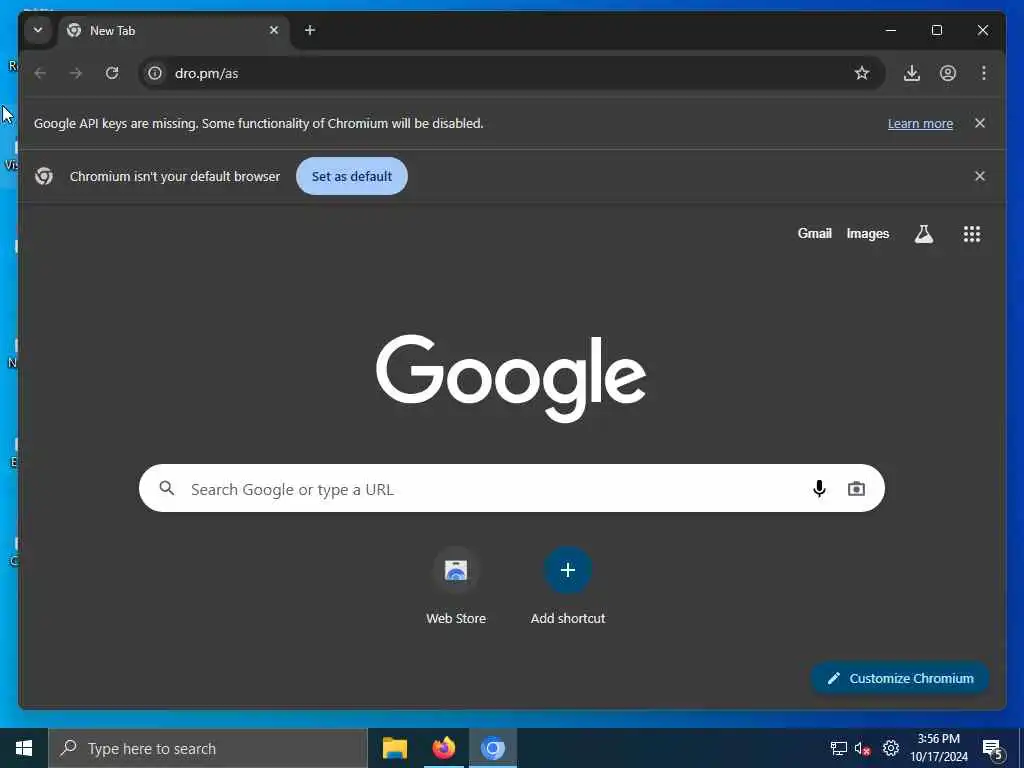Click the Chromium logo in default-browser bar
The image size is (1024, 768).
click(44, 176)
